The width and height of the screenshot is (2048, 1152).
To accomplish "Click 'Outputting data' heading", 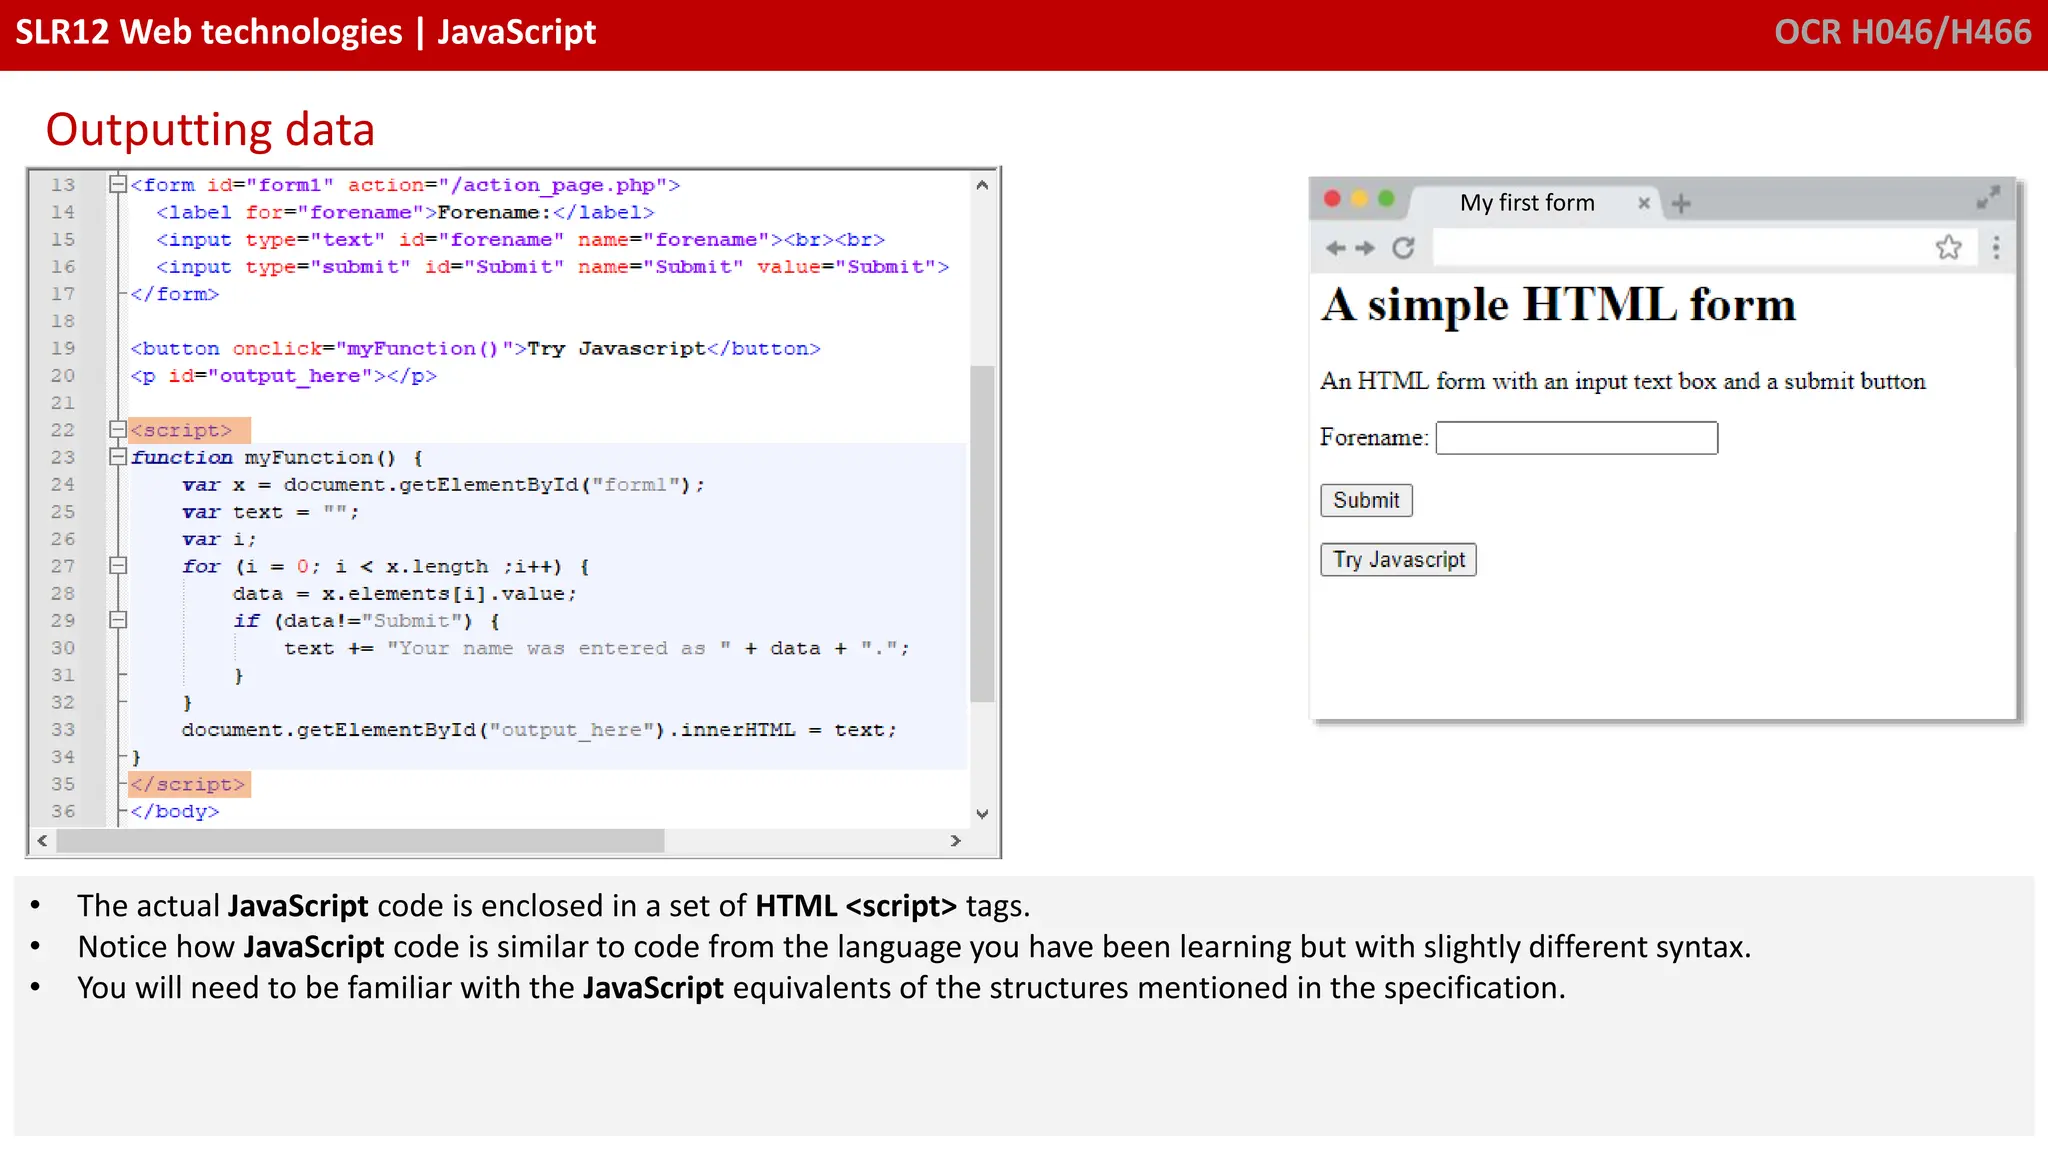I will coord(210,130).
